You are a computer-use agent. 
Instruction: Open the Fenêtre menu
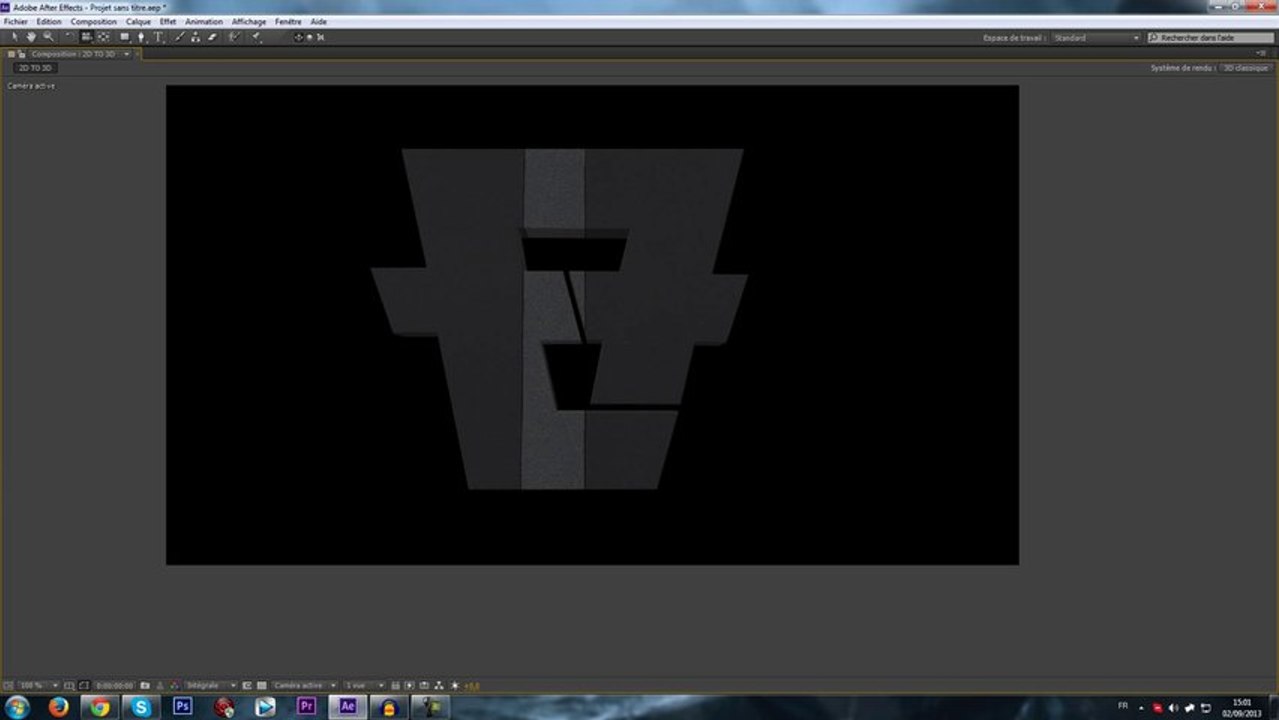click(x=288, y=21)
